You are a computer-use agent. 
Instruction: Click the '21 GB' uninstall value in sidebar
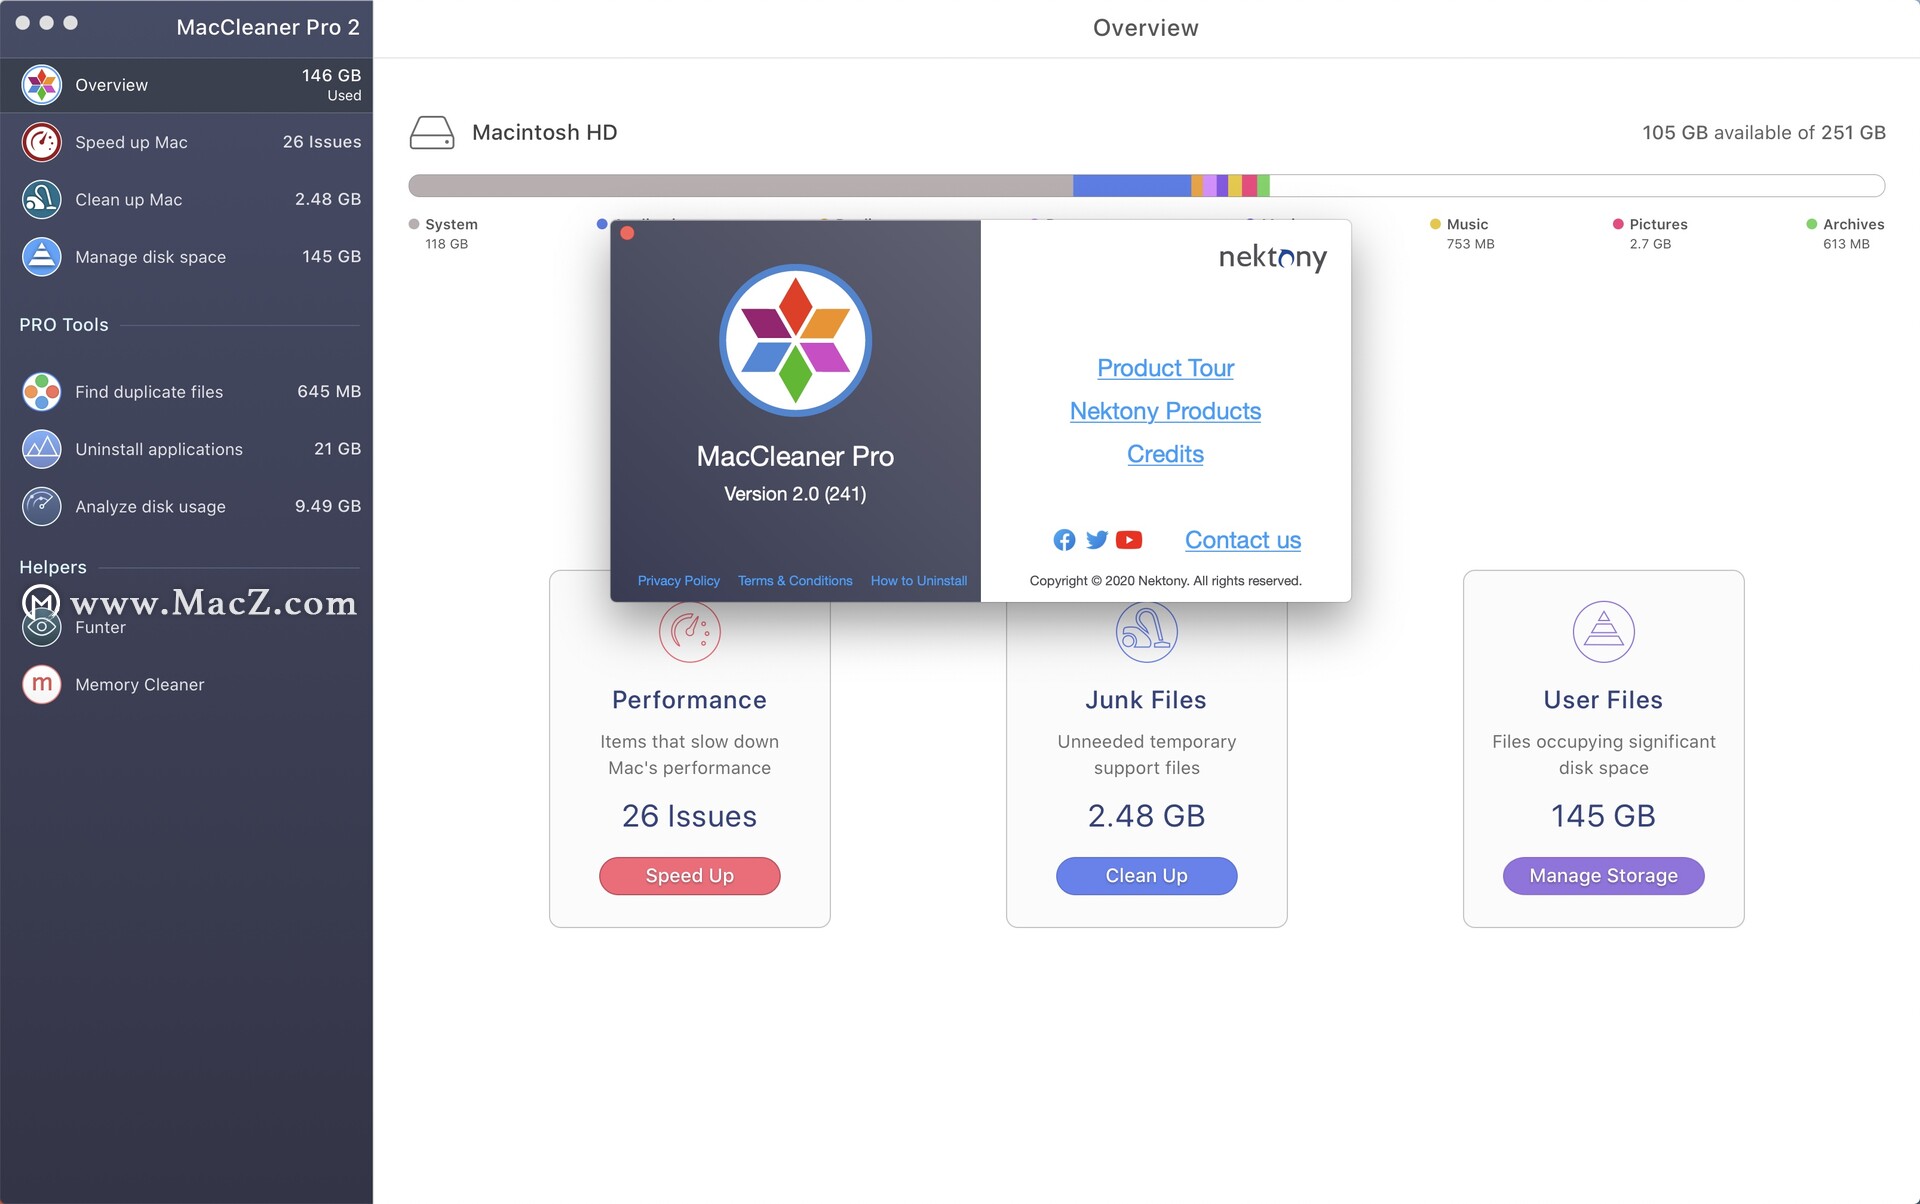[x=337, y=449]
